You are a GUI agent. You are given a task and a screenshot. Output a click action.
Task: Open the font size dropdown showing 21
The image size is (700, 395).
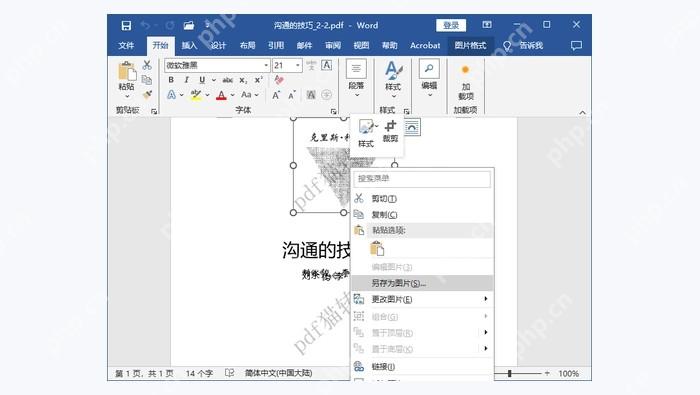(x=298, y=66)
